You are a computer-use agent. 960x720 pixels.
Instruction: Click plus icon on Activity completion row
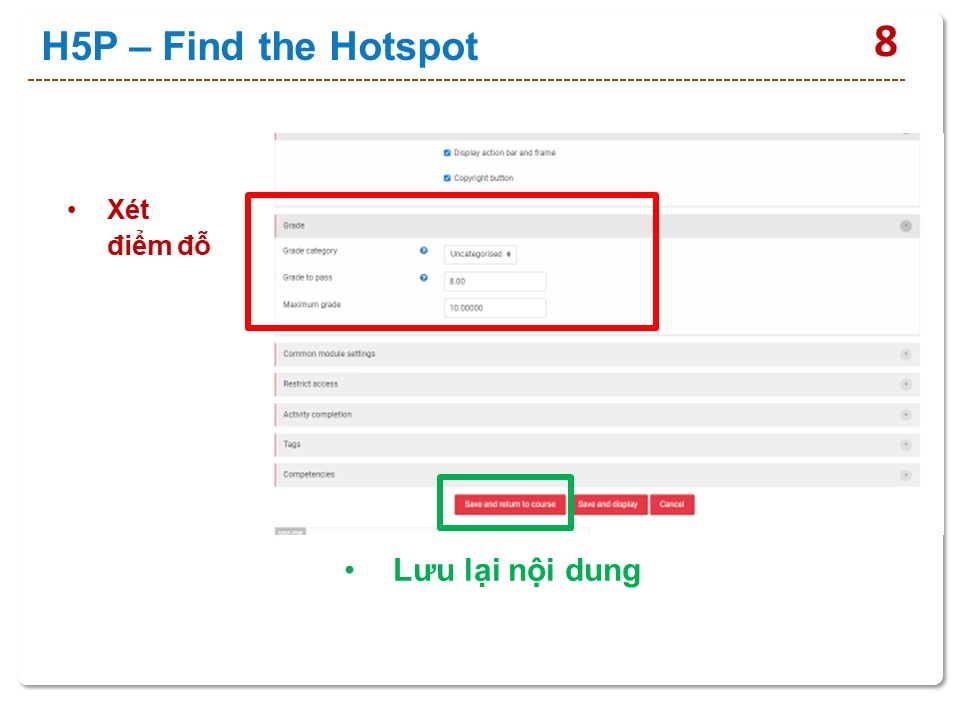[x=905, y=414]
